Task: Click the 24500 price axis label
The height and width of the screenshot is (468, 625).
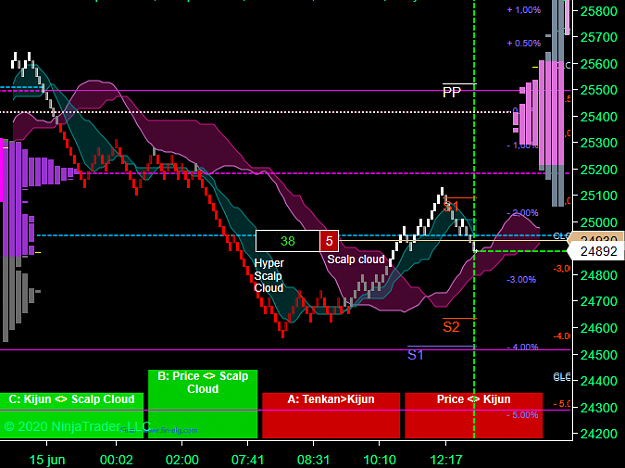Action: coord(599,354)
